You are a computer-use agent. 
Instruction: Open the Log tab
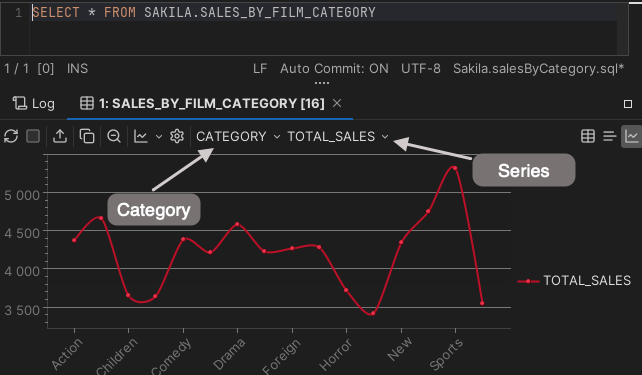coord(34,104)
